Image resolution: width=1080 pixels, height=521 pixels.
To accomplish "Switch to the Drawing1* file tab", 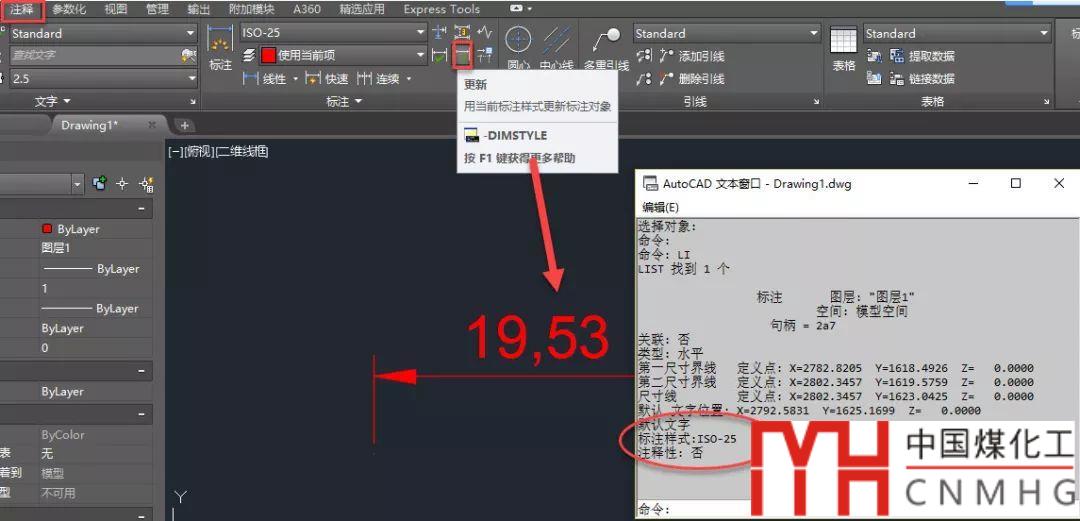I will click(x=90, y=125).
